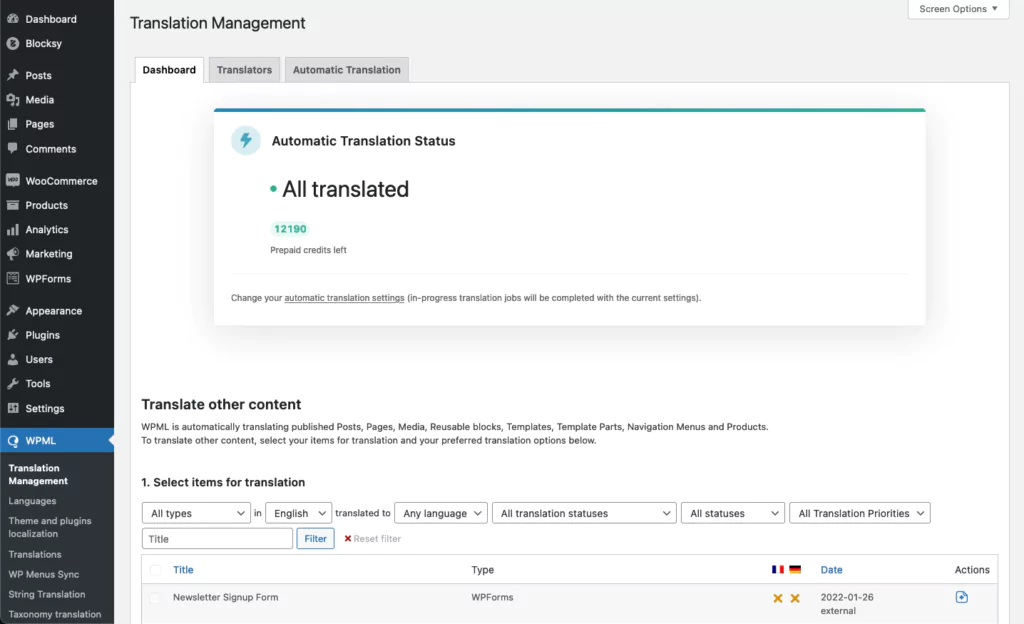
Task: Switch to the Automatic Translation tab
Action: [347, 70]
